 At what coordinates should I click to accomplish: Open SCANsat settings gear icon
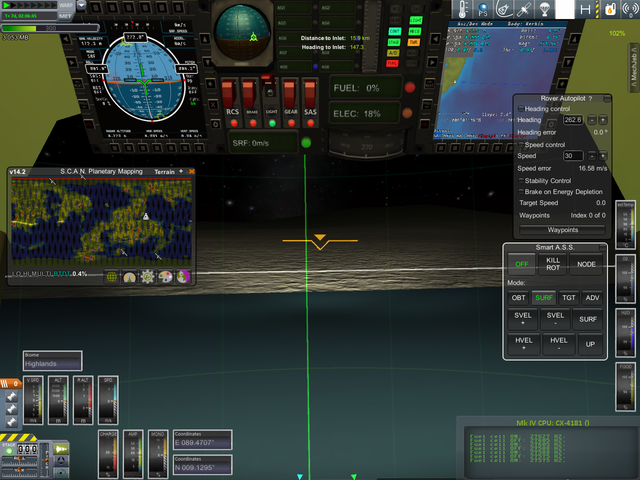click(x=147, y=277)
